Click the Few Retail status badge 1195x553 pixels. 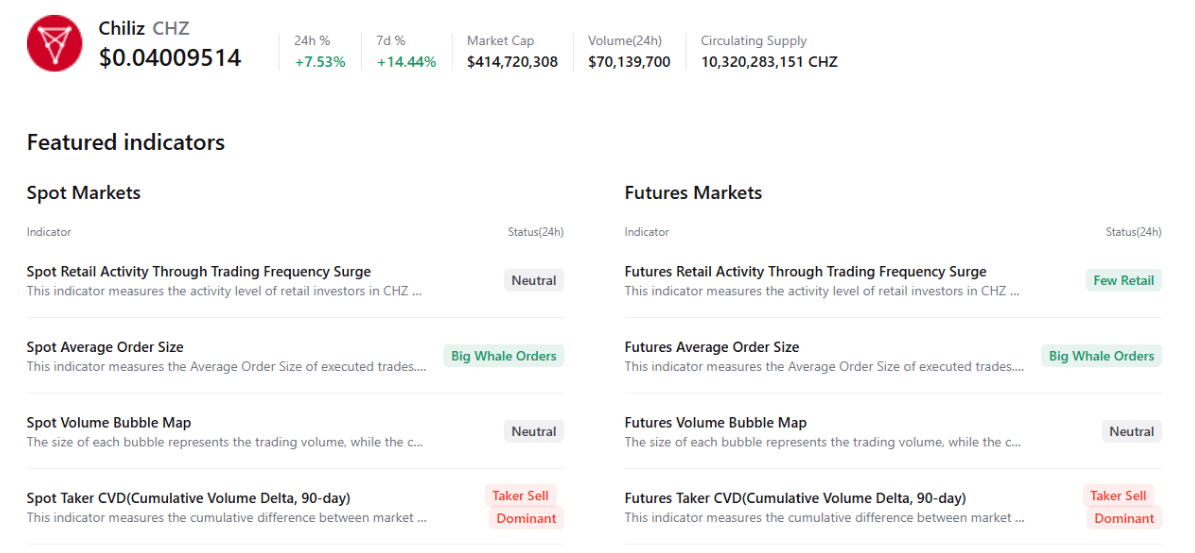(1123, 281)
